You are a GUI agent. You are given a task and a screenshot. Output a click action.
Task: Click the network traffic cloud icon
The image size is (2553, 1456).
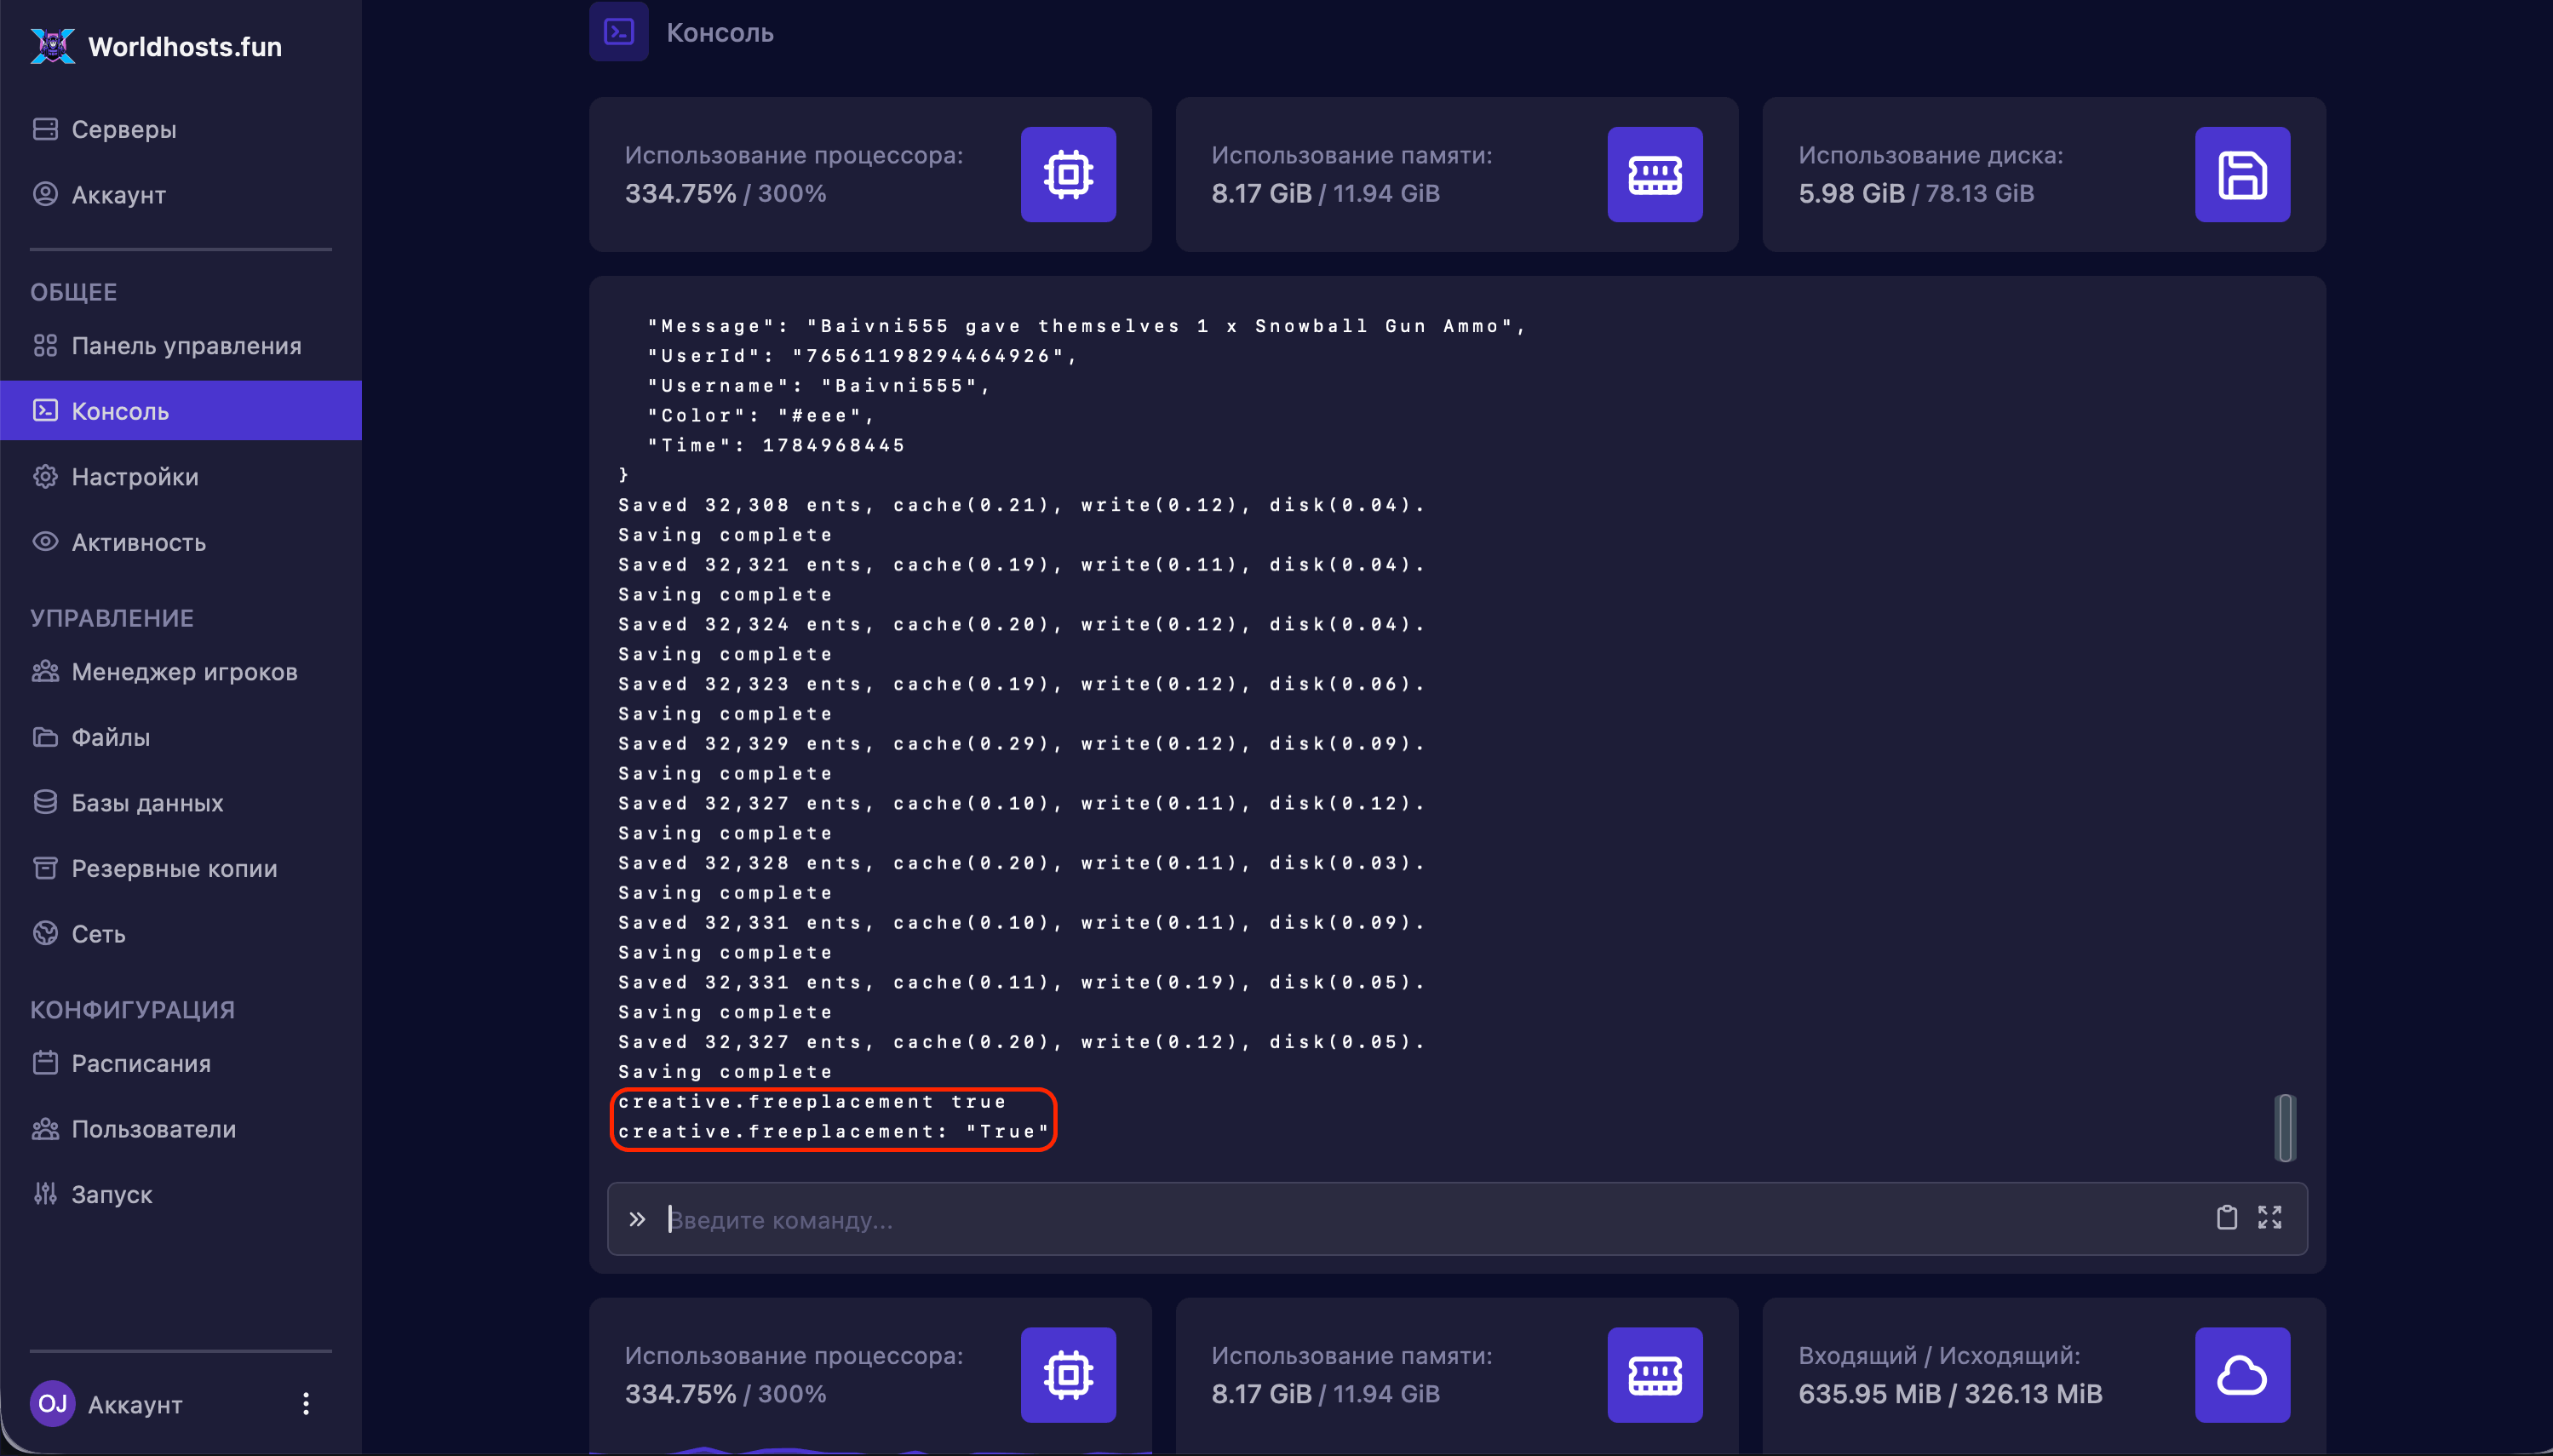2242,1375
